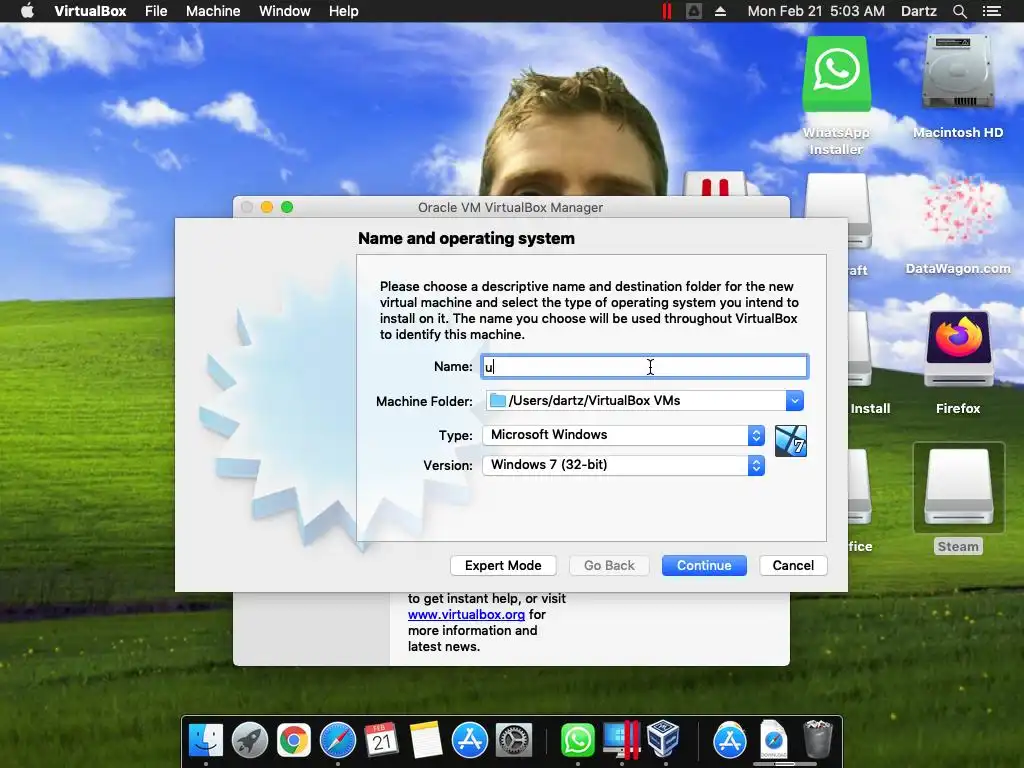This screenshot has height=768, width=1024.
Task: Open the Trash in the dock
Action: click(x=817, y=739)
